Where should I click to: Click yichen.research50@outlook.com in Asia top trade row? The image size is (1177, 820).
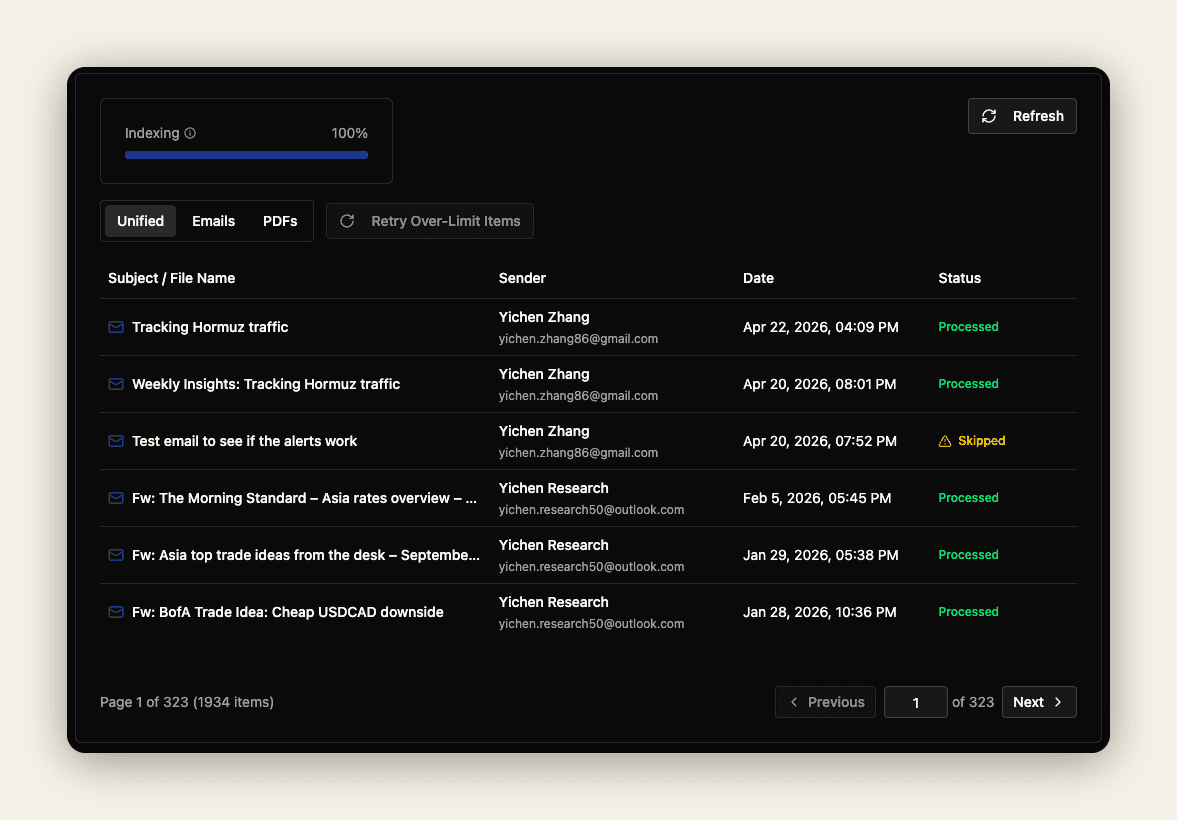592,567
